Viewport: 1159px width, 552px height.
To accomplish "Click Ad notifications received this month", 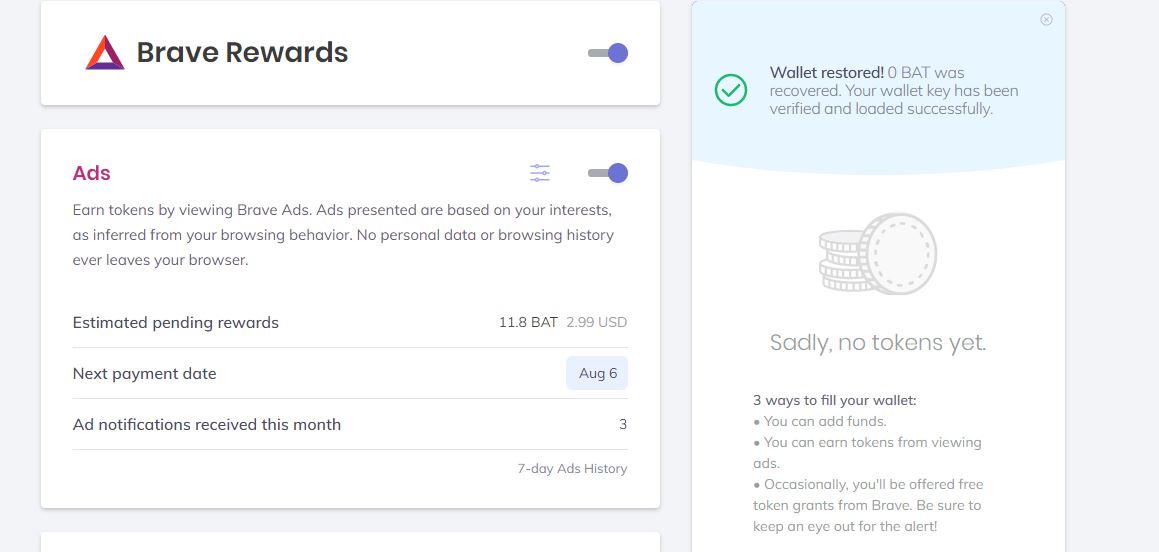I will pos(207,424).
